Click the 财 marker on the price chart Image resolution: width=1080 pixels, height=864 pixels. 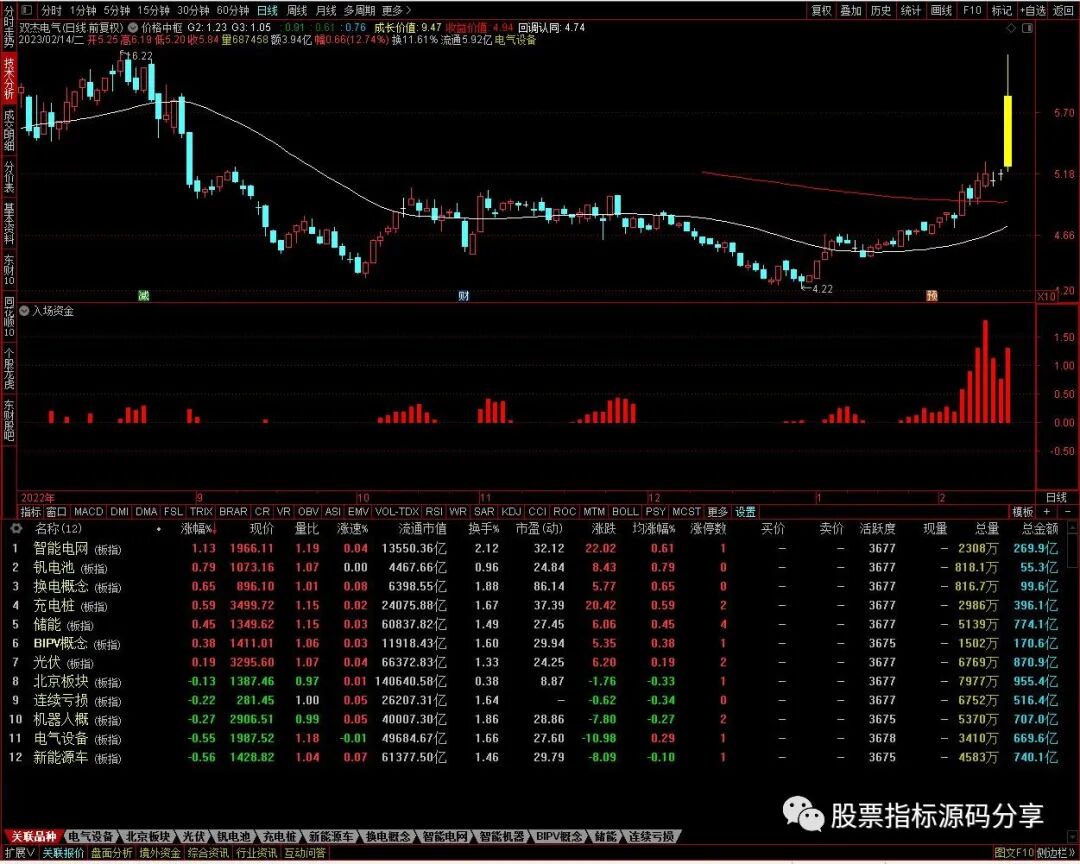(x=464, y=296)
